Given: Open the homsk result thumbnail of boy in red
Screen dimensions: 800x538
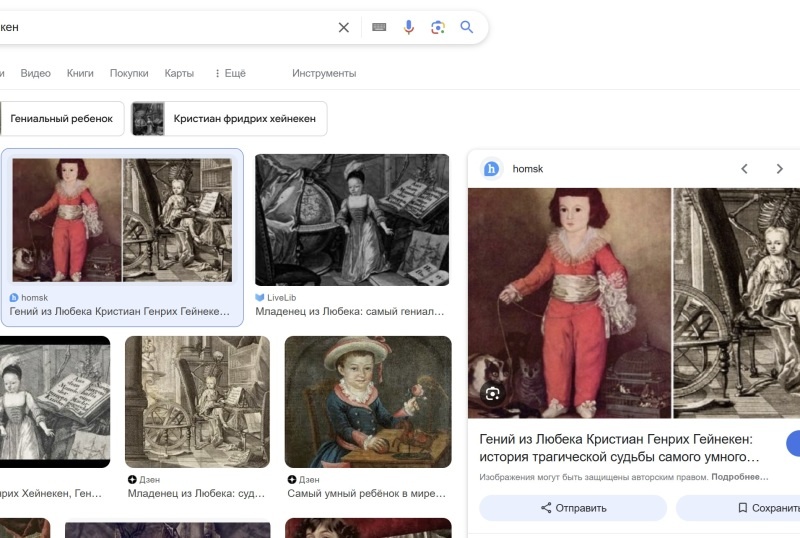Looking at the screenshot, I should (x=122, y=220).
